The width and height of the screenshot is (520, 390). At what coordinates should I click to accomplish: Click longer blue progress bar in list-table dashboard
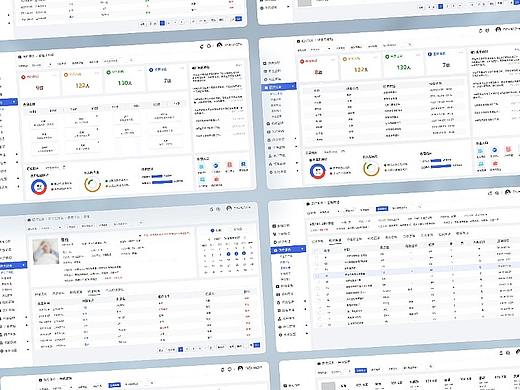click(441, 165)
